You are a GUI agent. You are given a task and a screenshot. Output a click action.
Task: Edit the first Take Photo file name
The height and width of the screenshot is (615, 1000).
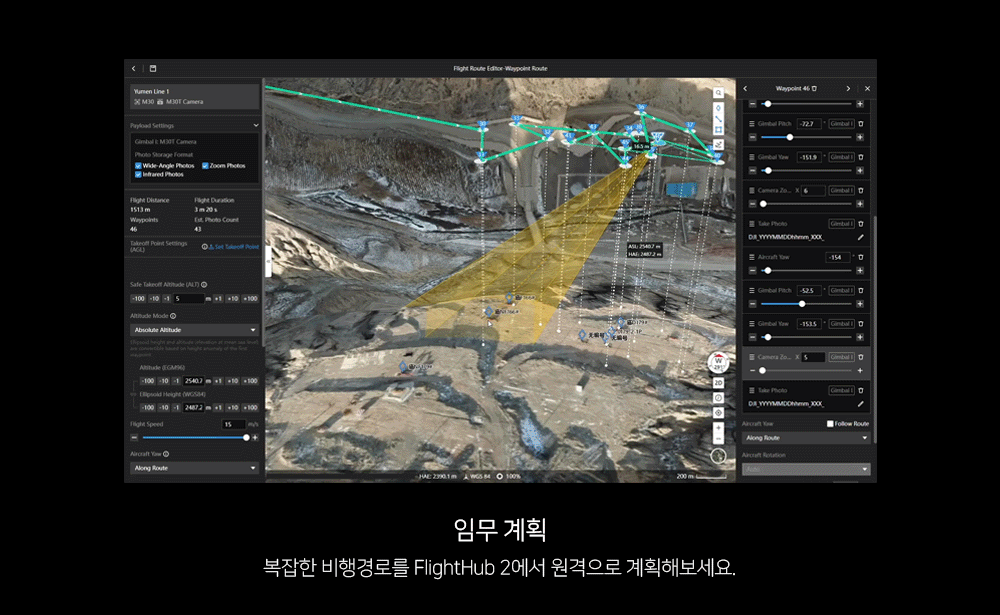(860, 237)
